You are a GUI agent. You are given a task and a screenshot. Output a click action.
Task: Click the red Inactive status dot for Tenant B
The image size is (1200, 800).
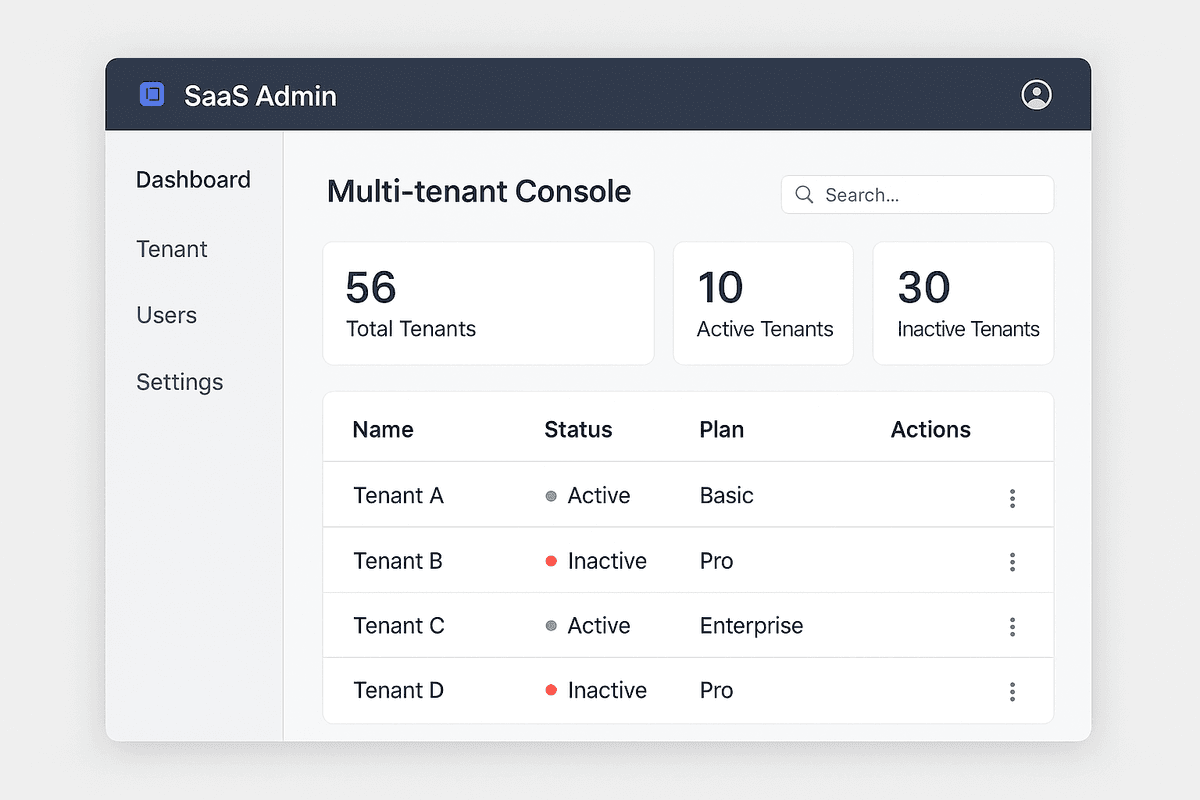tap(551, 561)
